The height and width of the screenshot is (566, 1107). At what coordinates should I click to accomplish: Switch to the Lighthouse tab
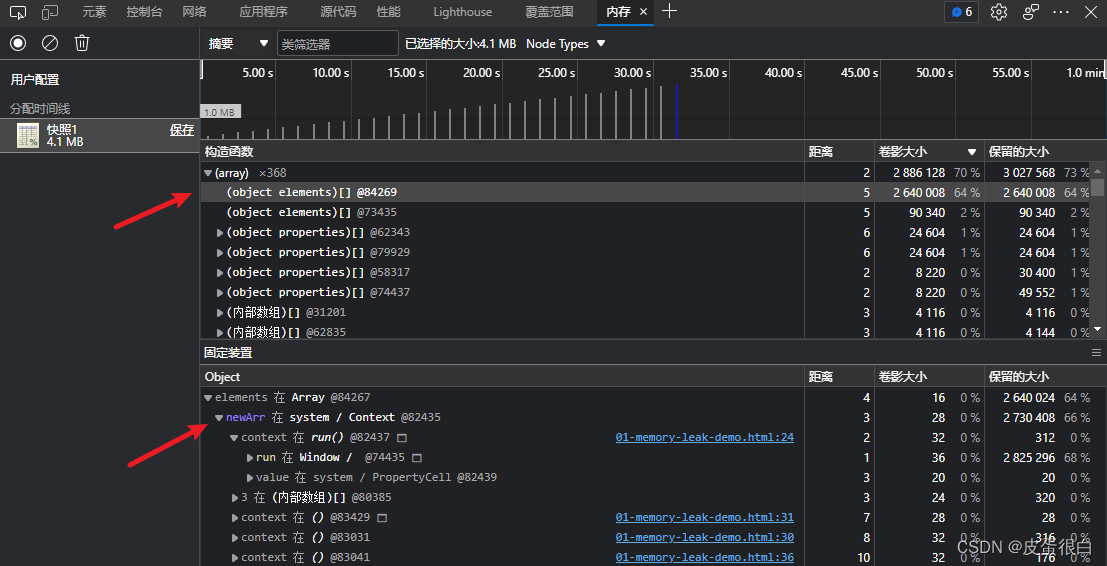(462, 12)
